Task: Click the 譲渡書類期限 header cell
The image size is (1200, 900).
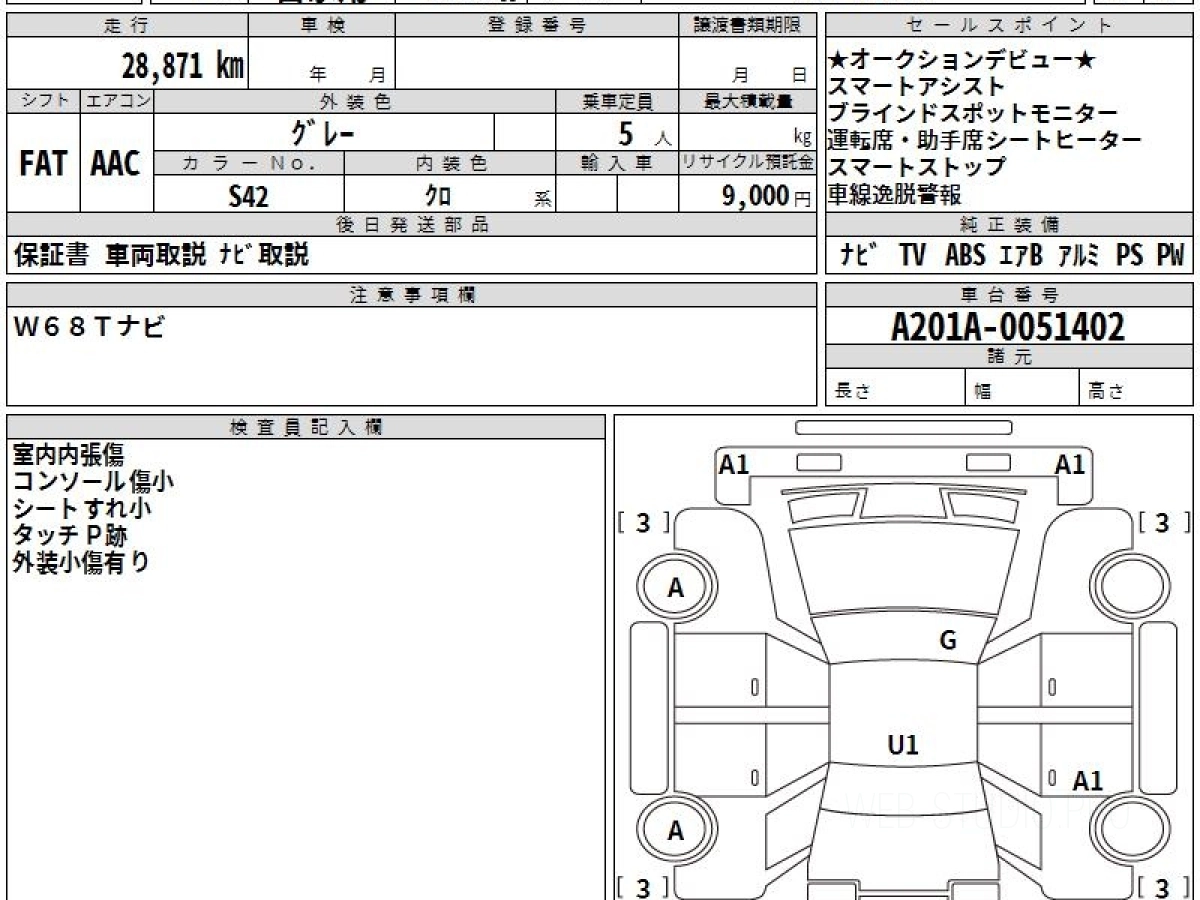Action: point(747,26)
